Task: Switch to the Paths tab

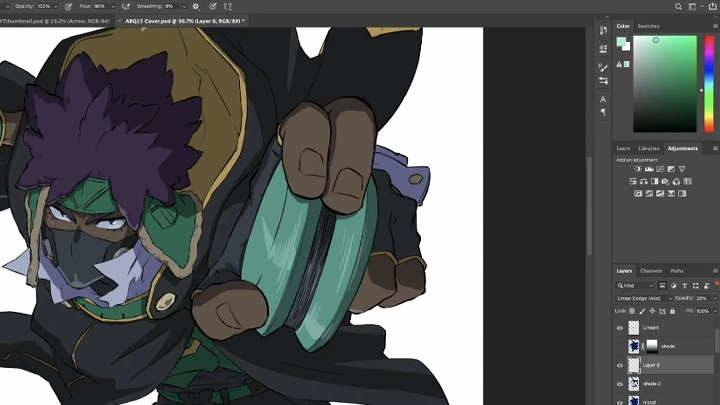Action: tap(677, 271)
